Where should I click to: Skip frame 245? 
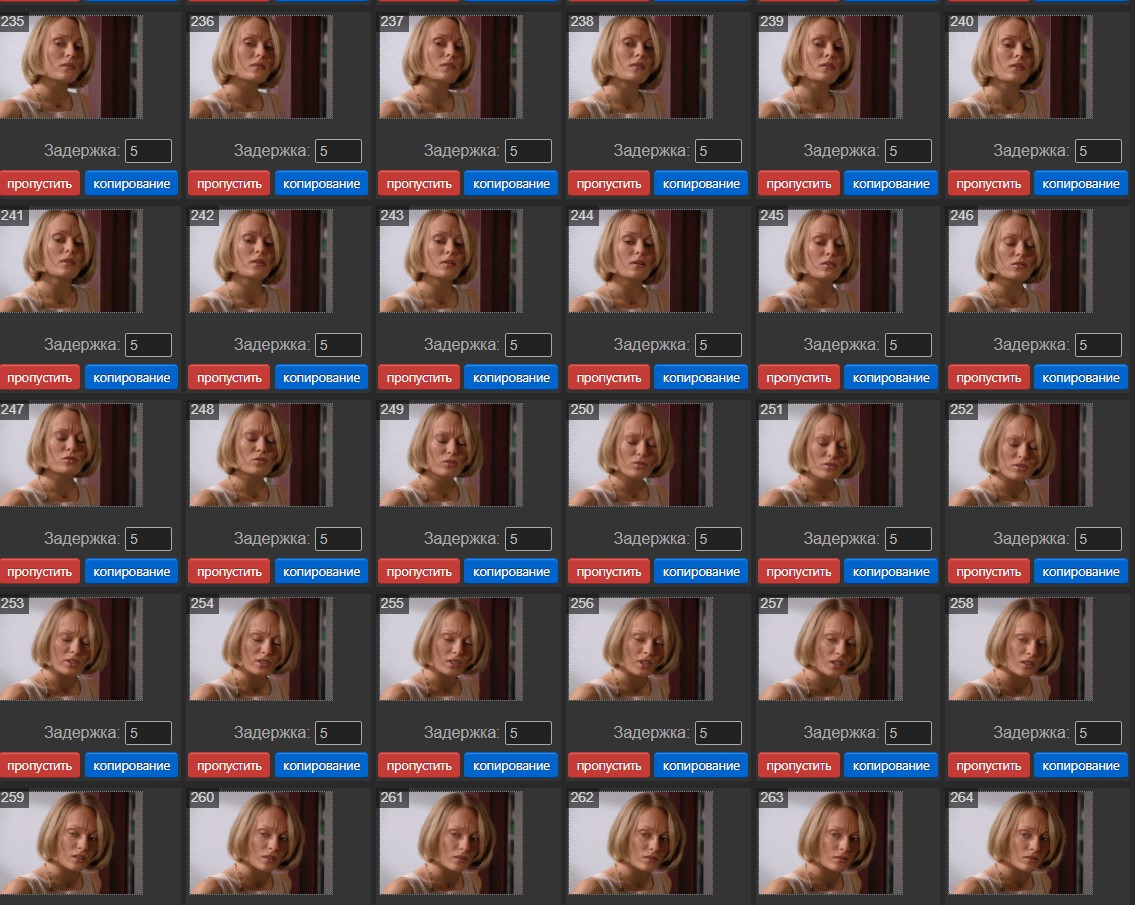pyautogui.click(x=798, y=378)
